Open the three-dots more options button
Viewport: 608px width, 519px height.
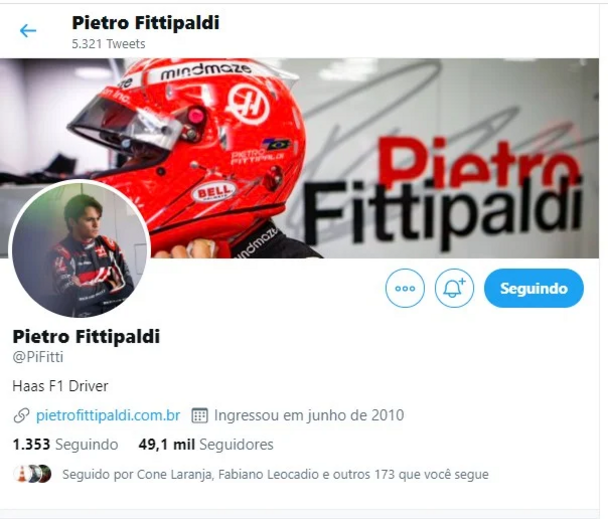click(405, 288)
